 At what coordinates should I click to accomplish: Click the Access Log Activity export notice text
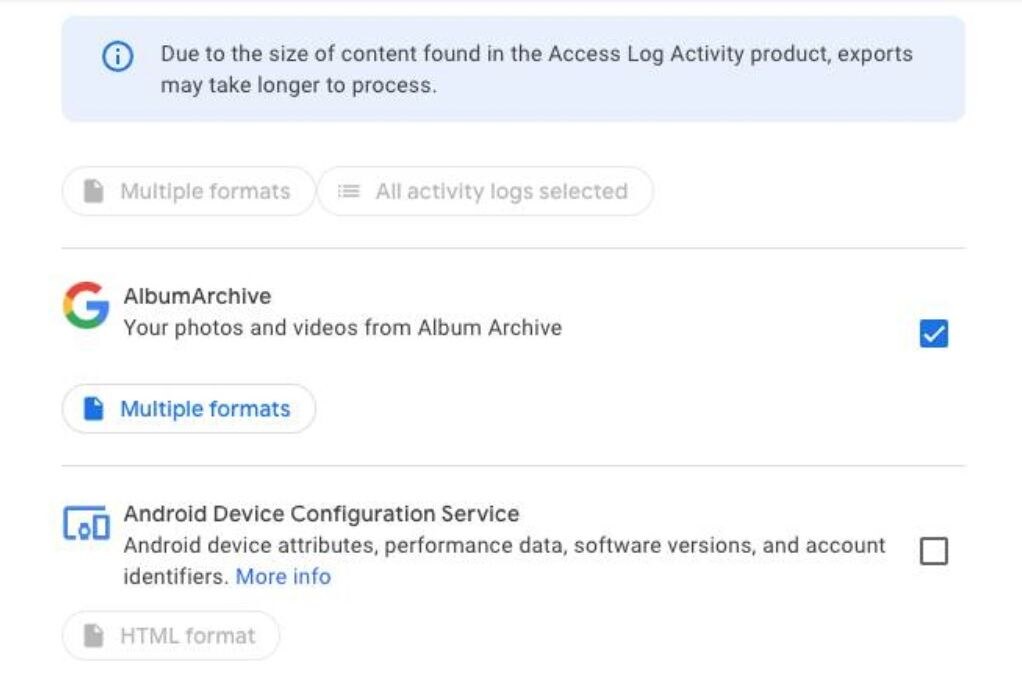(536, 69)
